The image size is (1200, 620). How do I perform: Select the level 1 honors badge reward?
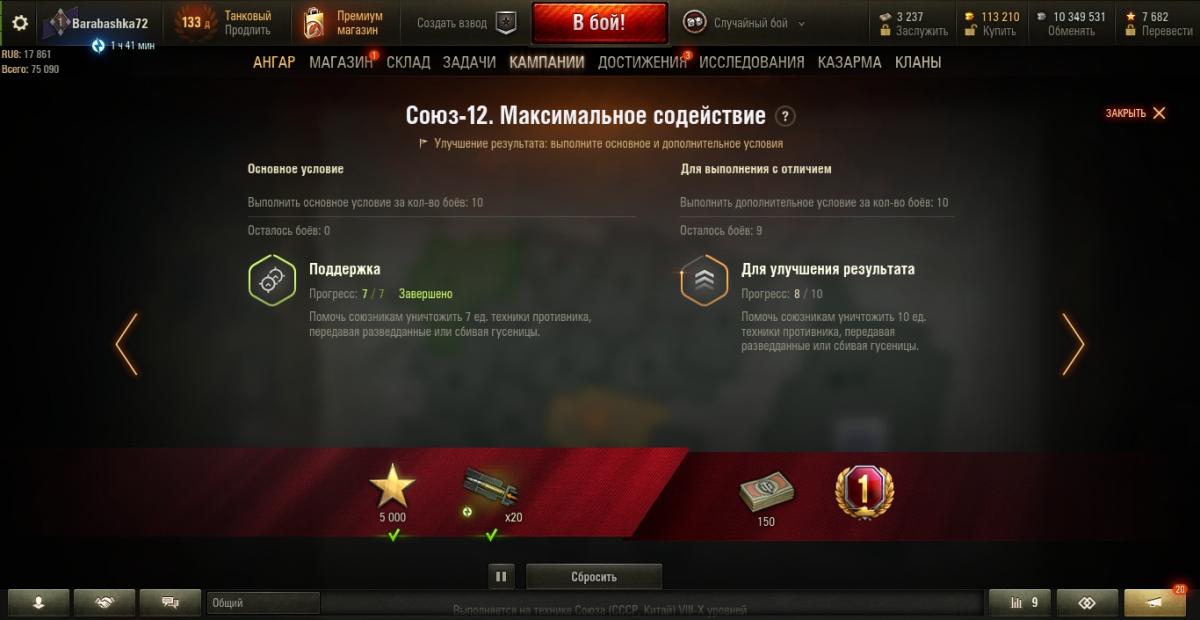pyautogui.click(x=864, y=491)
